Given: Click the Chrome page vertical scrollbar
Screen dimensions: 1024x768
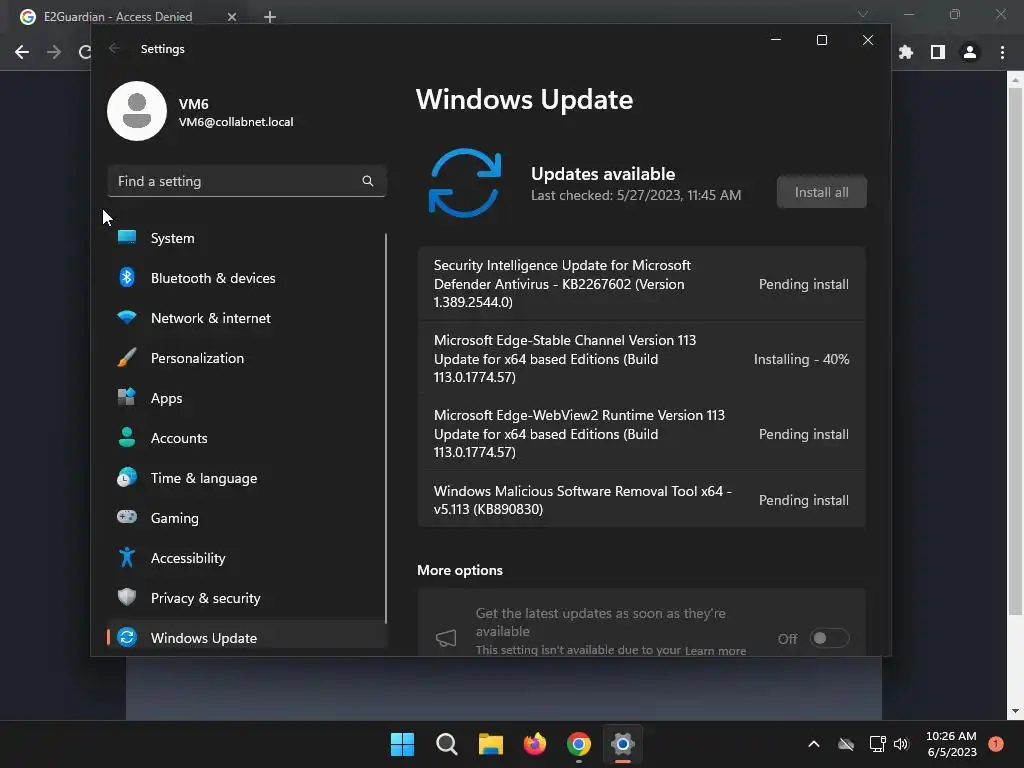Looking at the screenshot, I should [x=1015, y=353].
